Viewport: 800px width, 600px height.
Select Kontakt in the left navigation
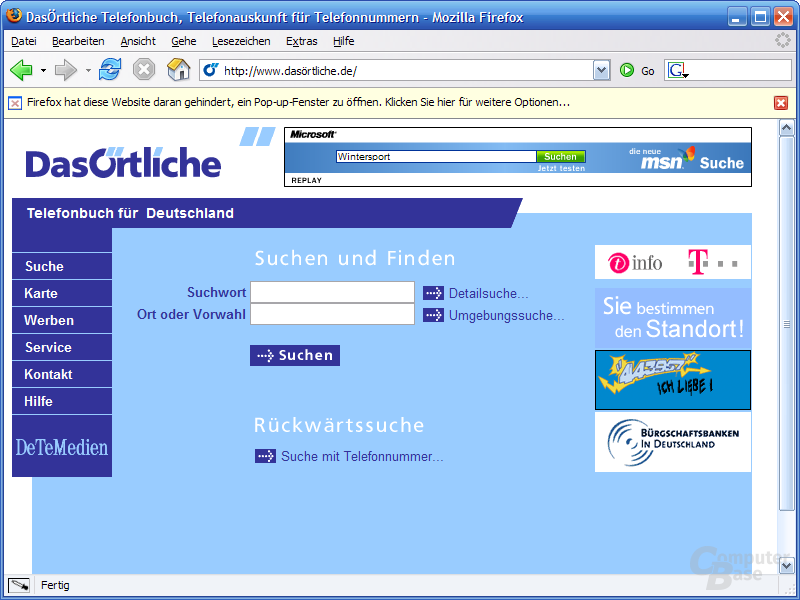[62, 374]
